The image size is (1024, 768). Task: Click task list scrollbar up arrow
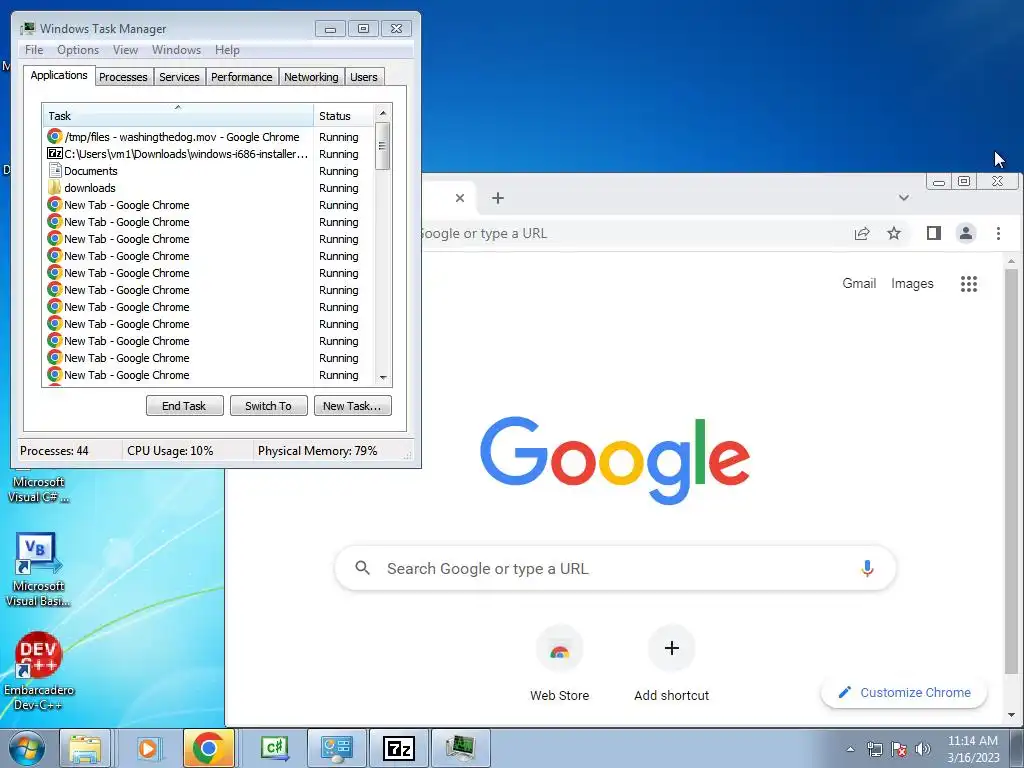pos(383,114)
